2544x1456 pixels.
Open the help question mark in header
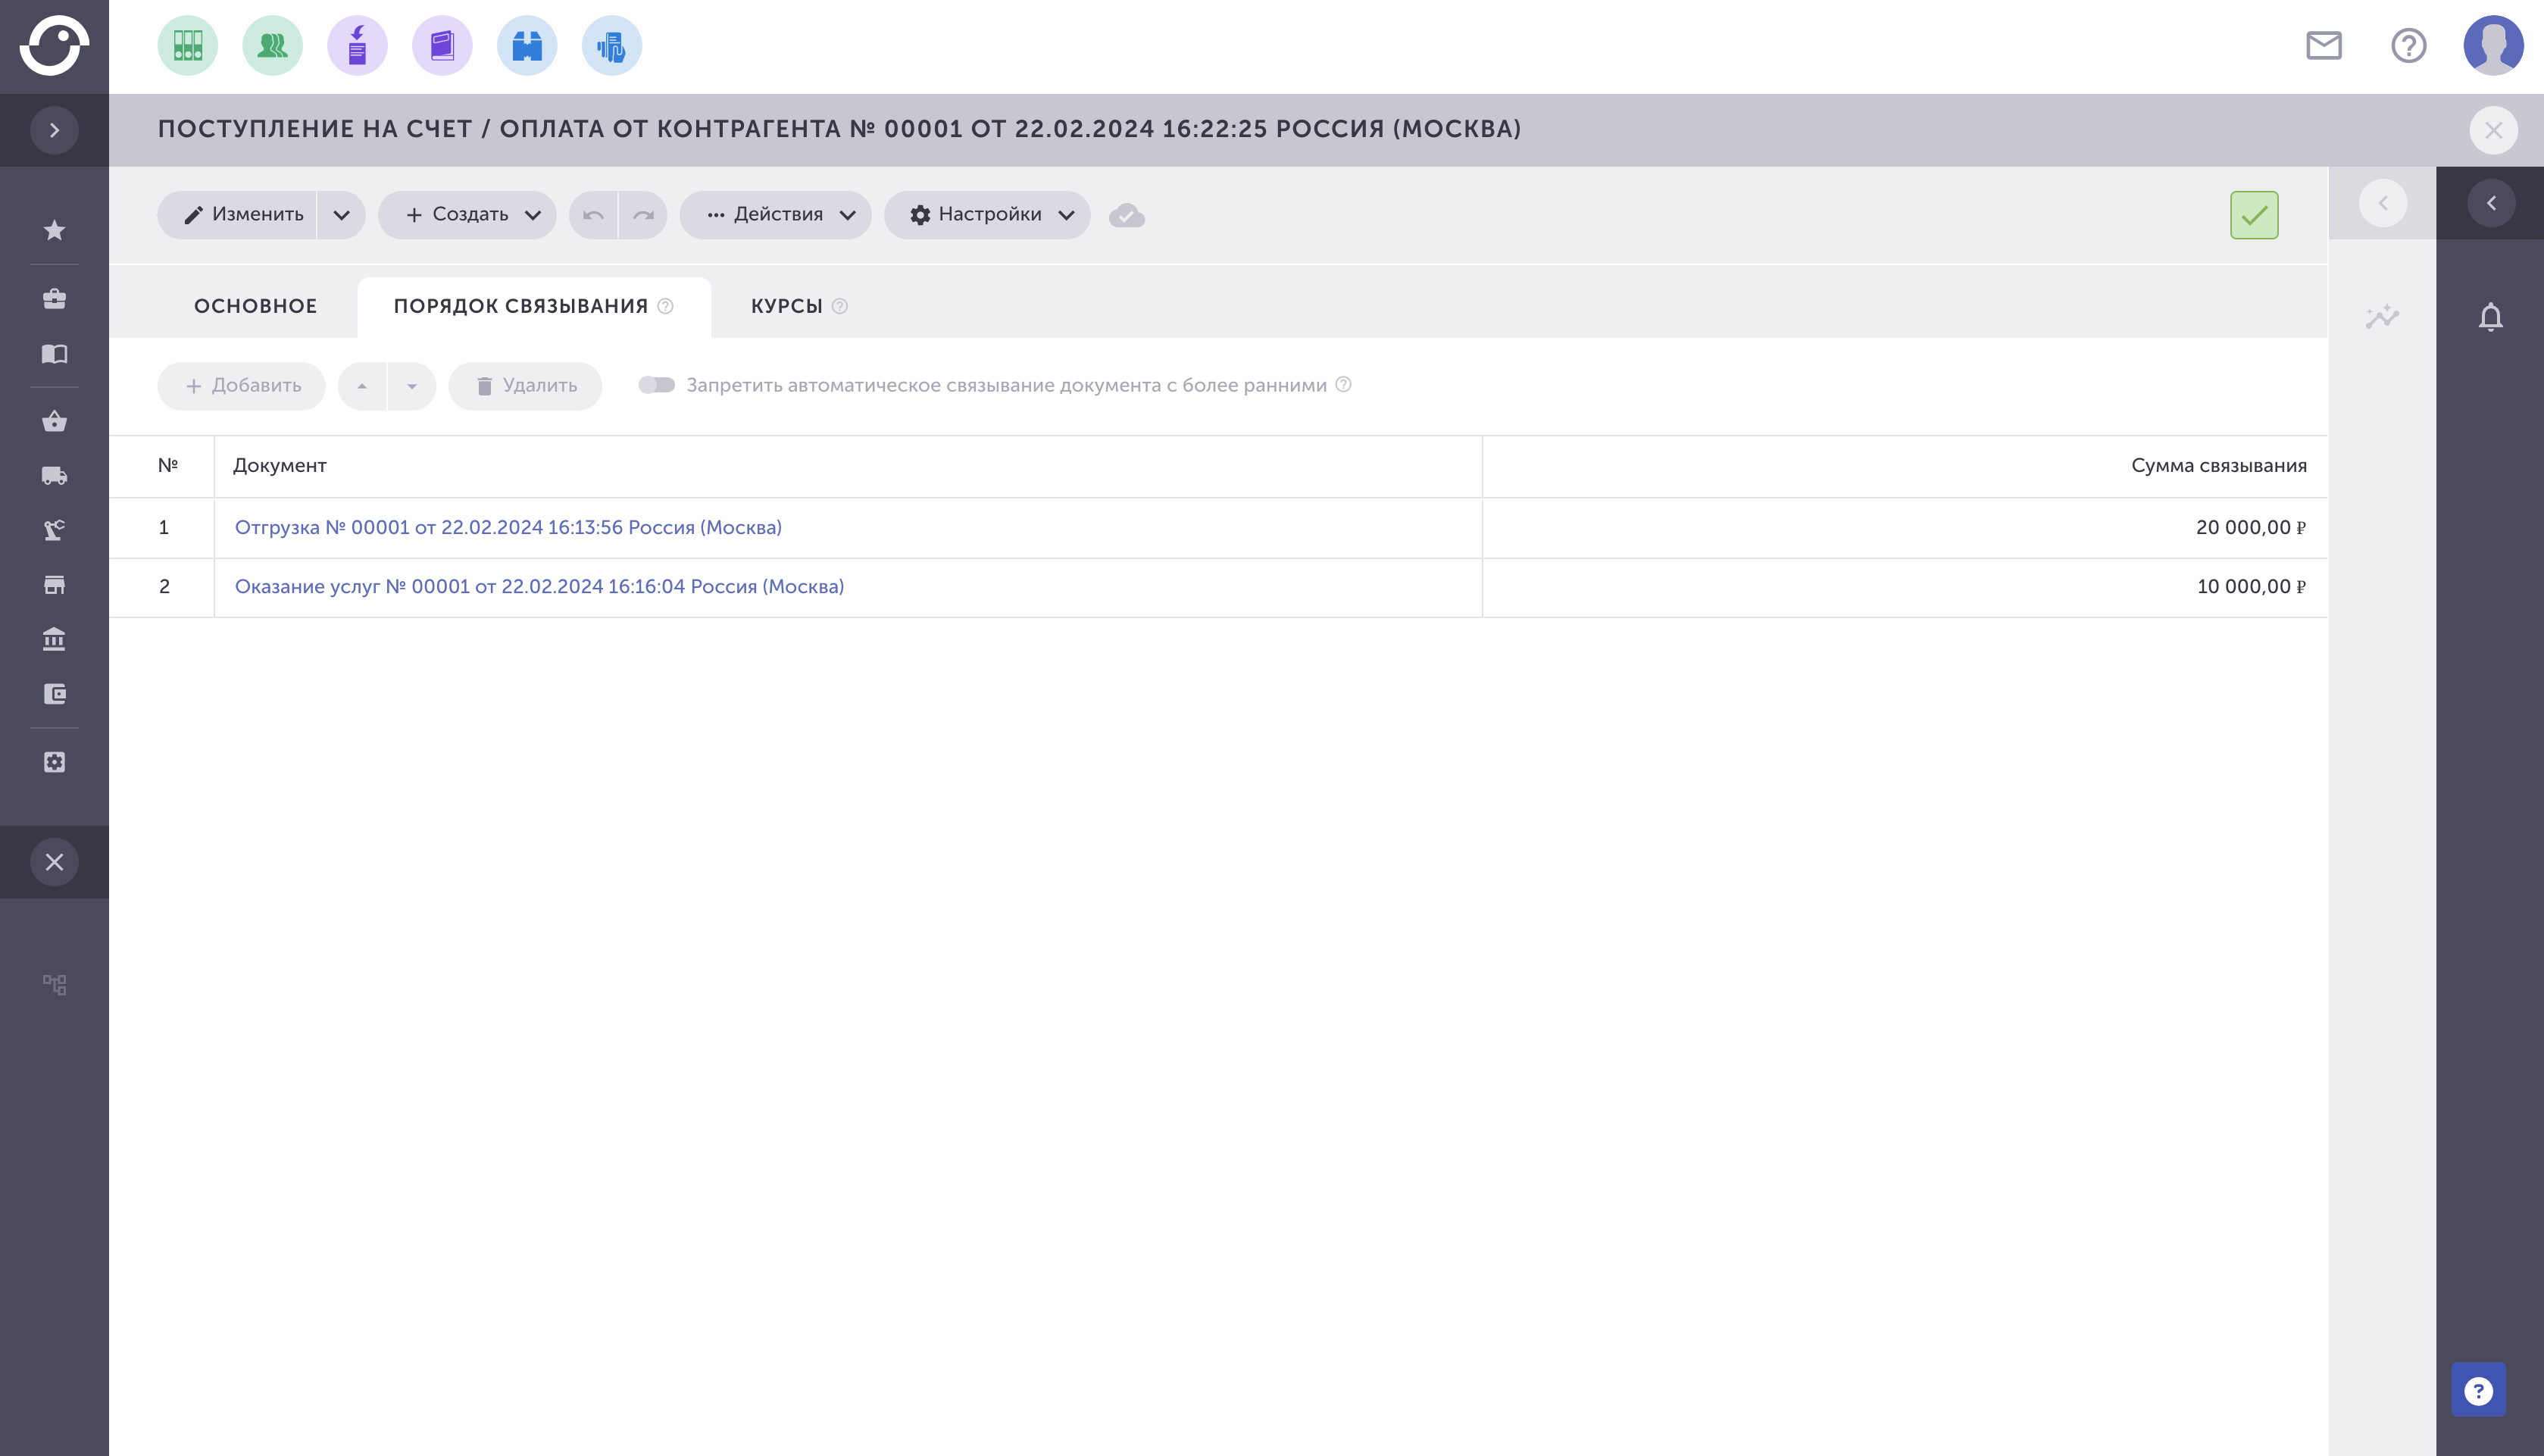[x=2409, y=45]
